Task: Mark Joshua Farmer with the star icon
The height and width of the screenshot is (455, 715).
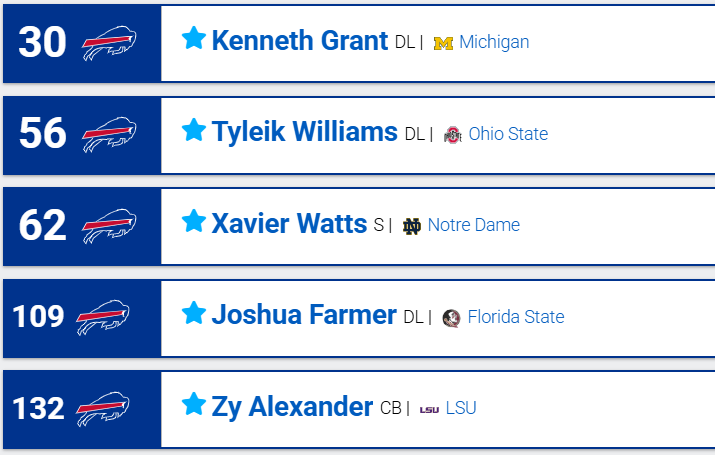Action: point(194,313)
